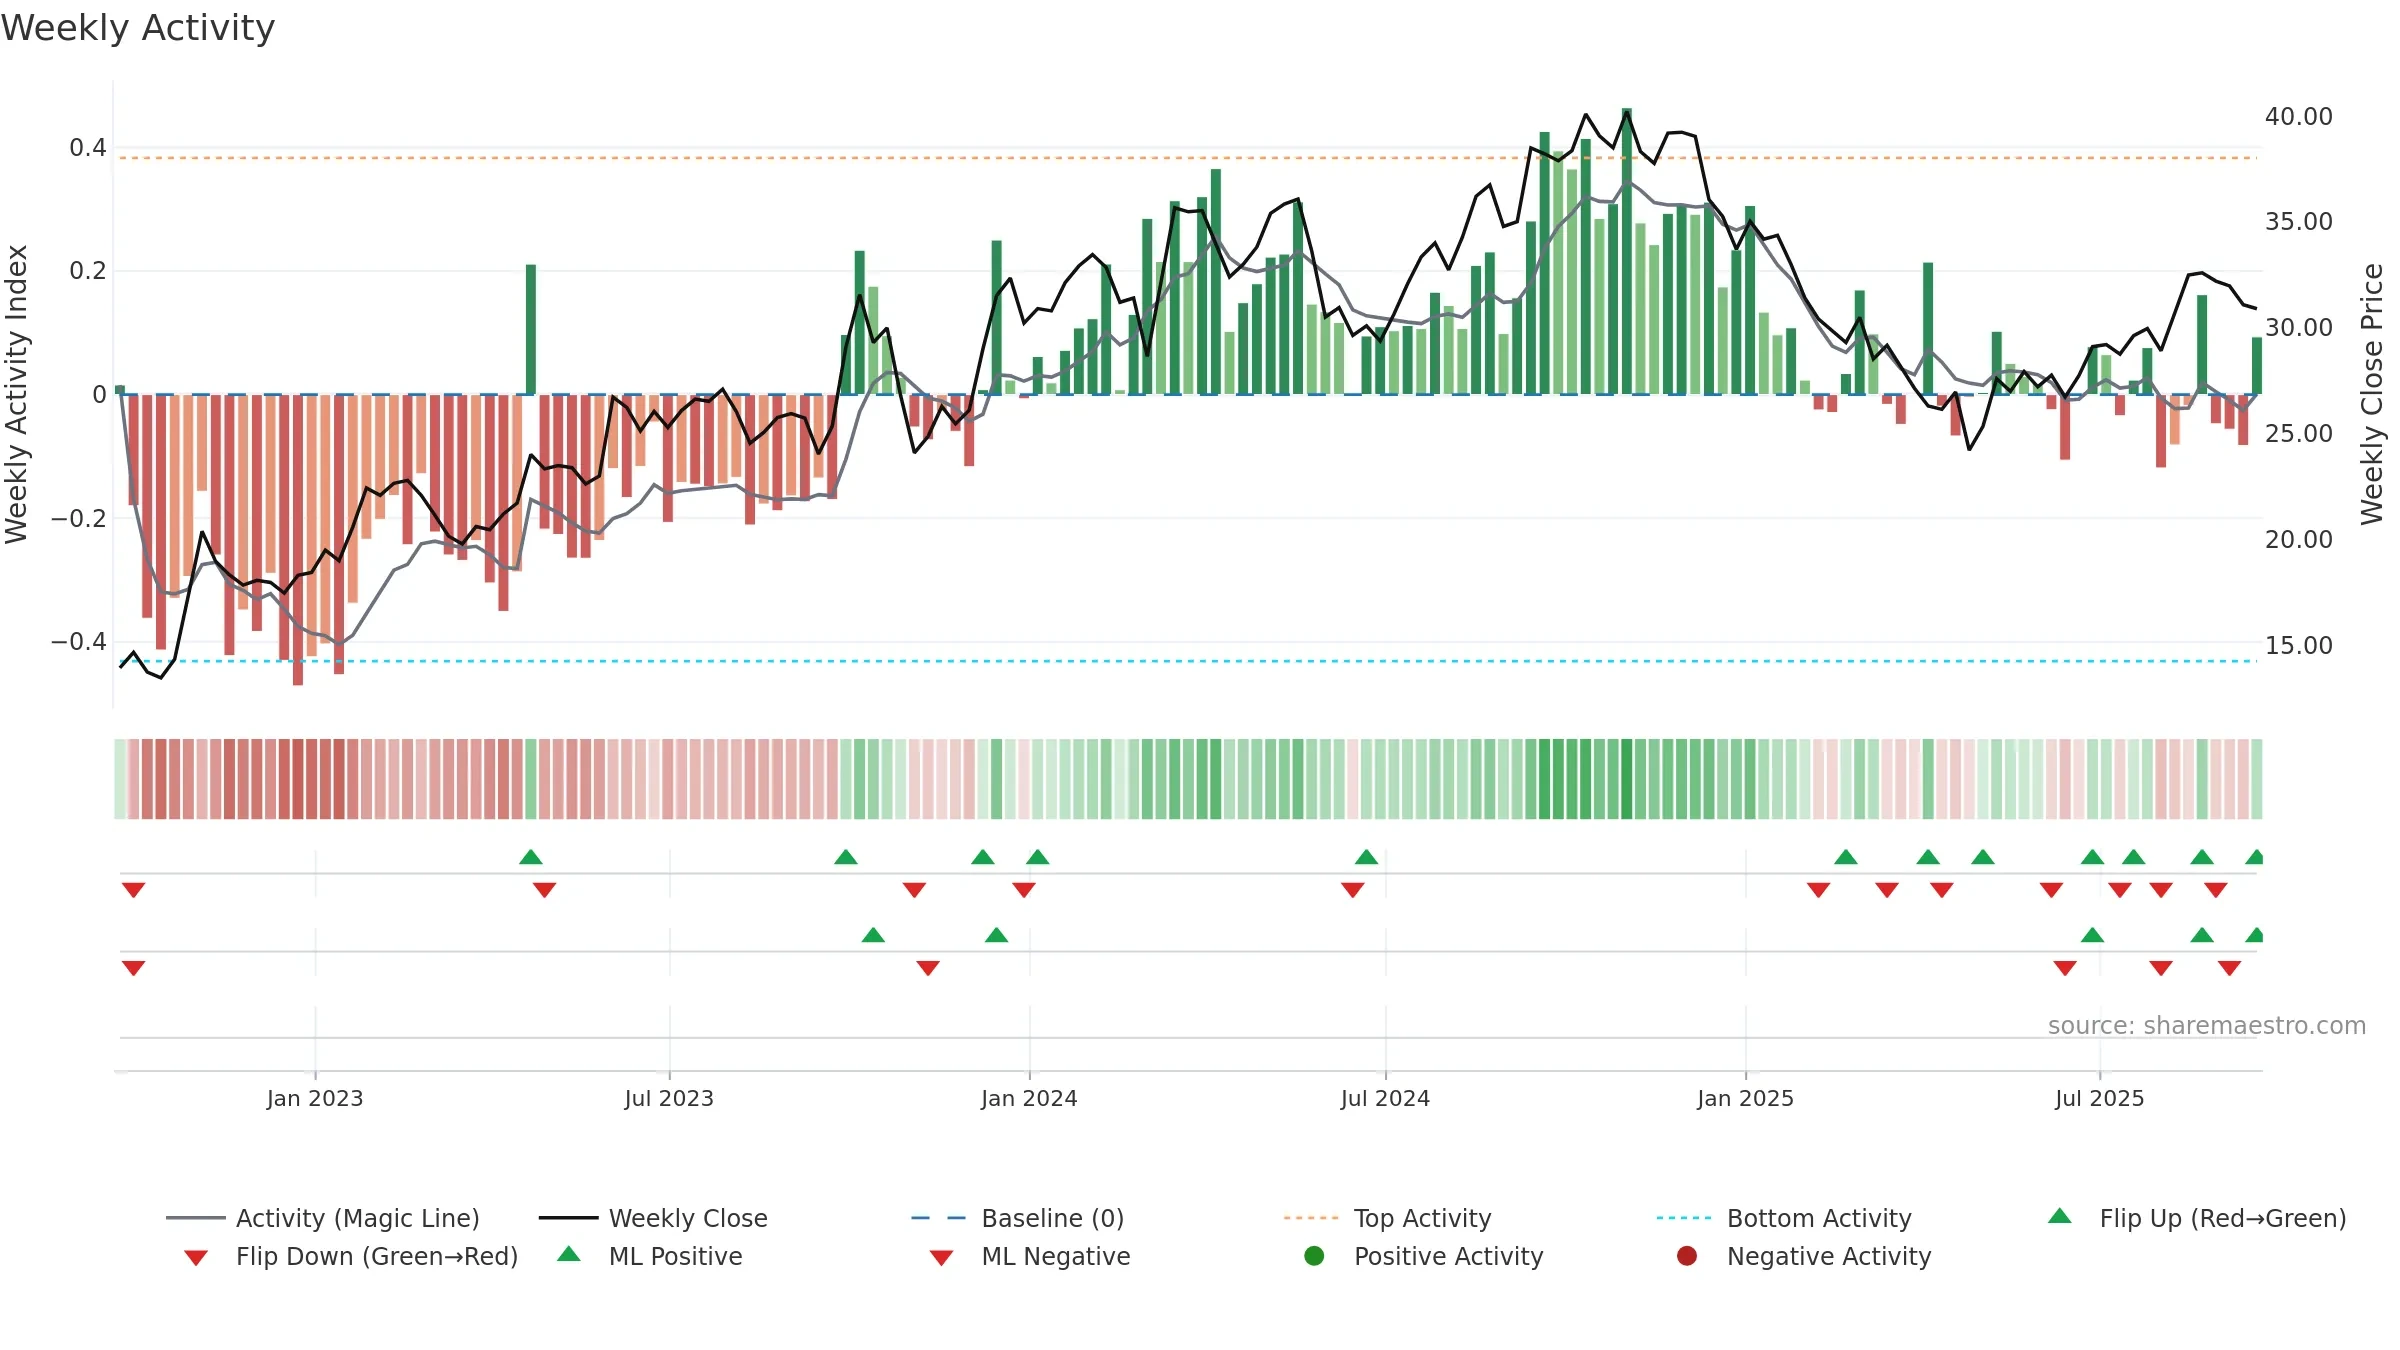Click the Negative Activity red circle icon
2400x1350 pixels.
[1687, 1256]
